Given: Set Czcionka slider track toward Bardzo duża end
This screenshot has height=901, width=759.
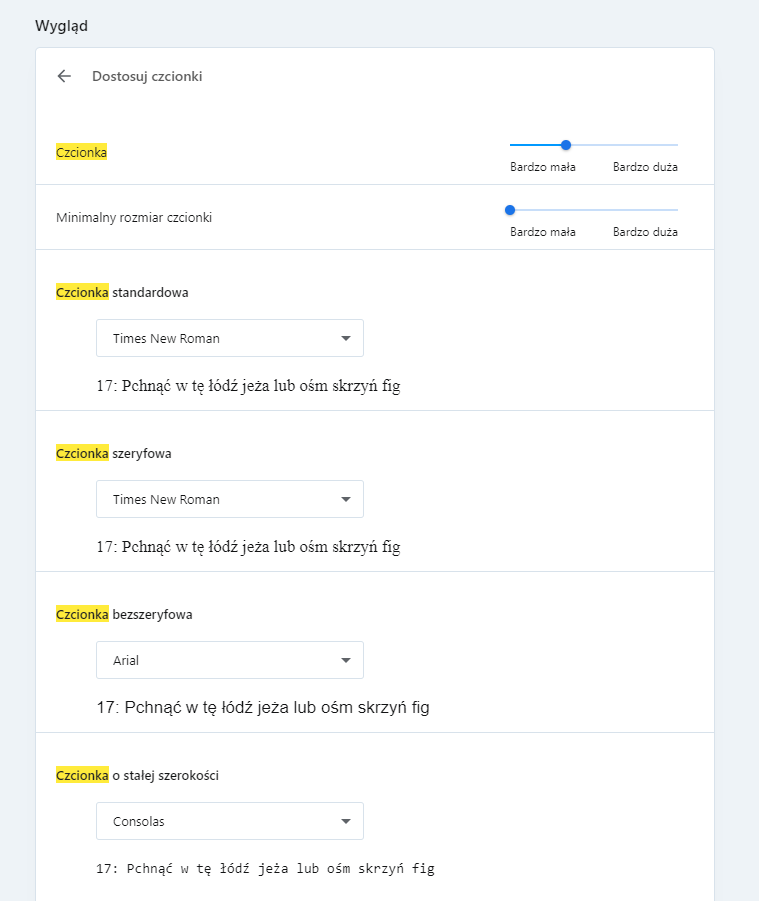Looking at the screenshot, I should pyautogui.click(x=661, y=145).
